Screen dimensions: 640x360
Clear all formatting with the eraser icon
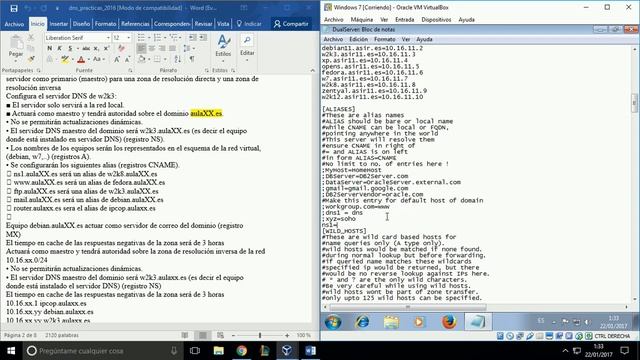coord(121,48)
